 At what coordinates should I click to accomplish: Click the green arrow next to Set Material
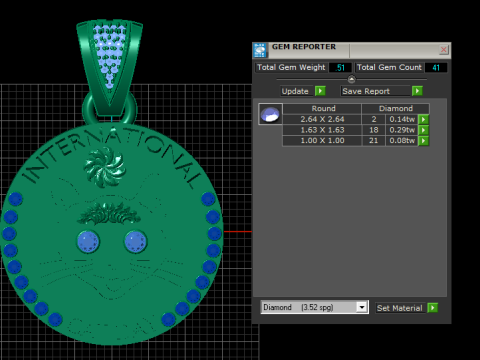point(432,308)
